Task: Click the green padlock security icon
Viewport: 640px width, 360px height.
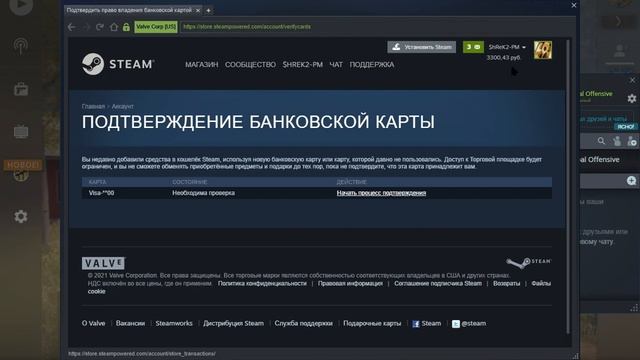Action: pyautogui.click(x=126, y=27)
